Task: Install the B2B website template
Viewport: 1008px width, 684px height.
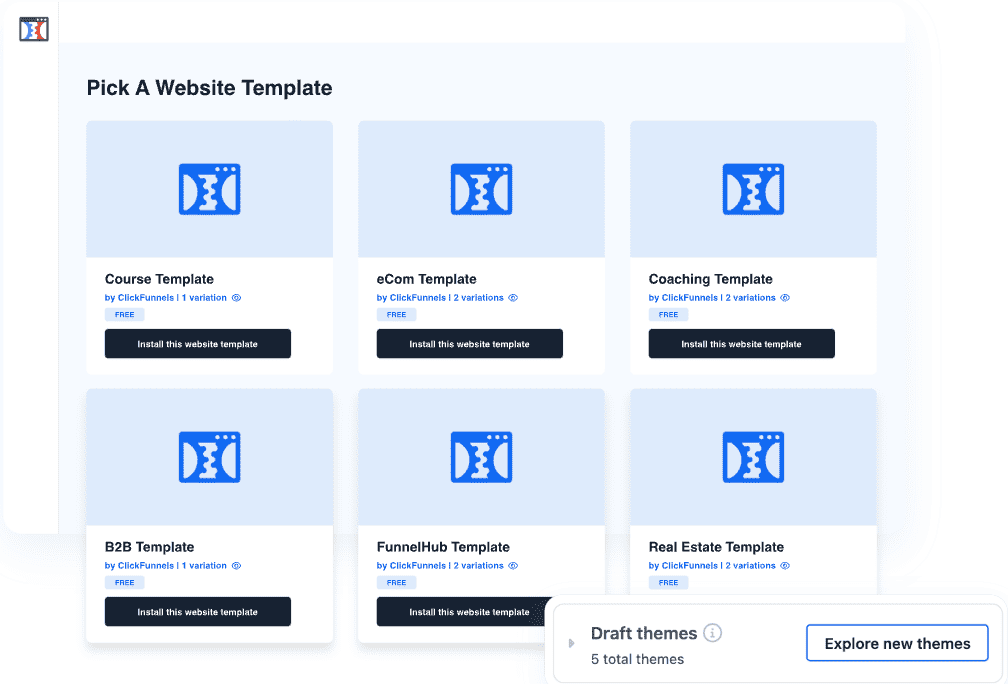Action: pyautogui.click(x=197, y=612)
